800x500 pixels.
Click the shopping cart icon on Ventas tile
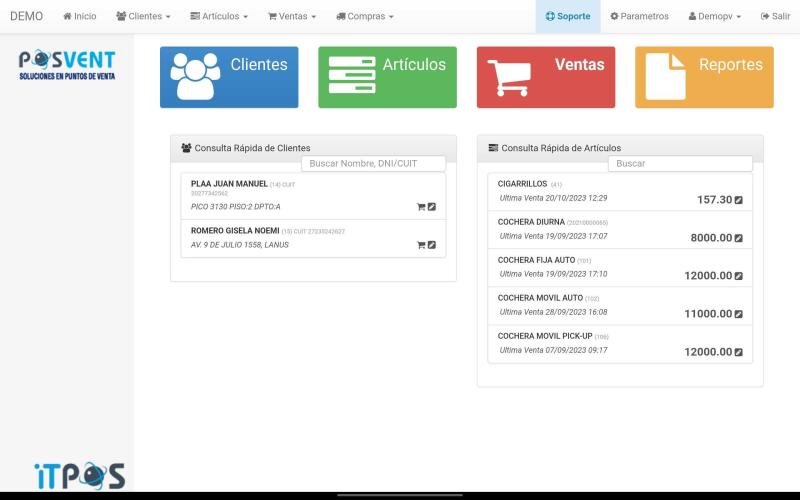click(509, 78)
